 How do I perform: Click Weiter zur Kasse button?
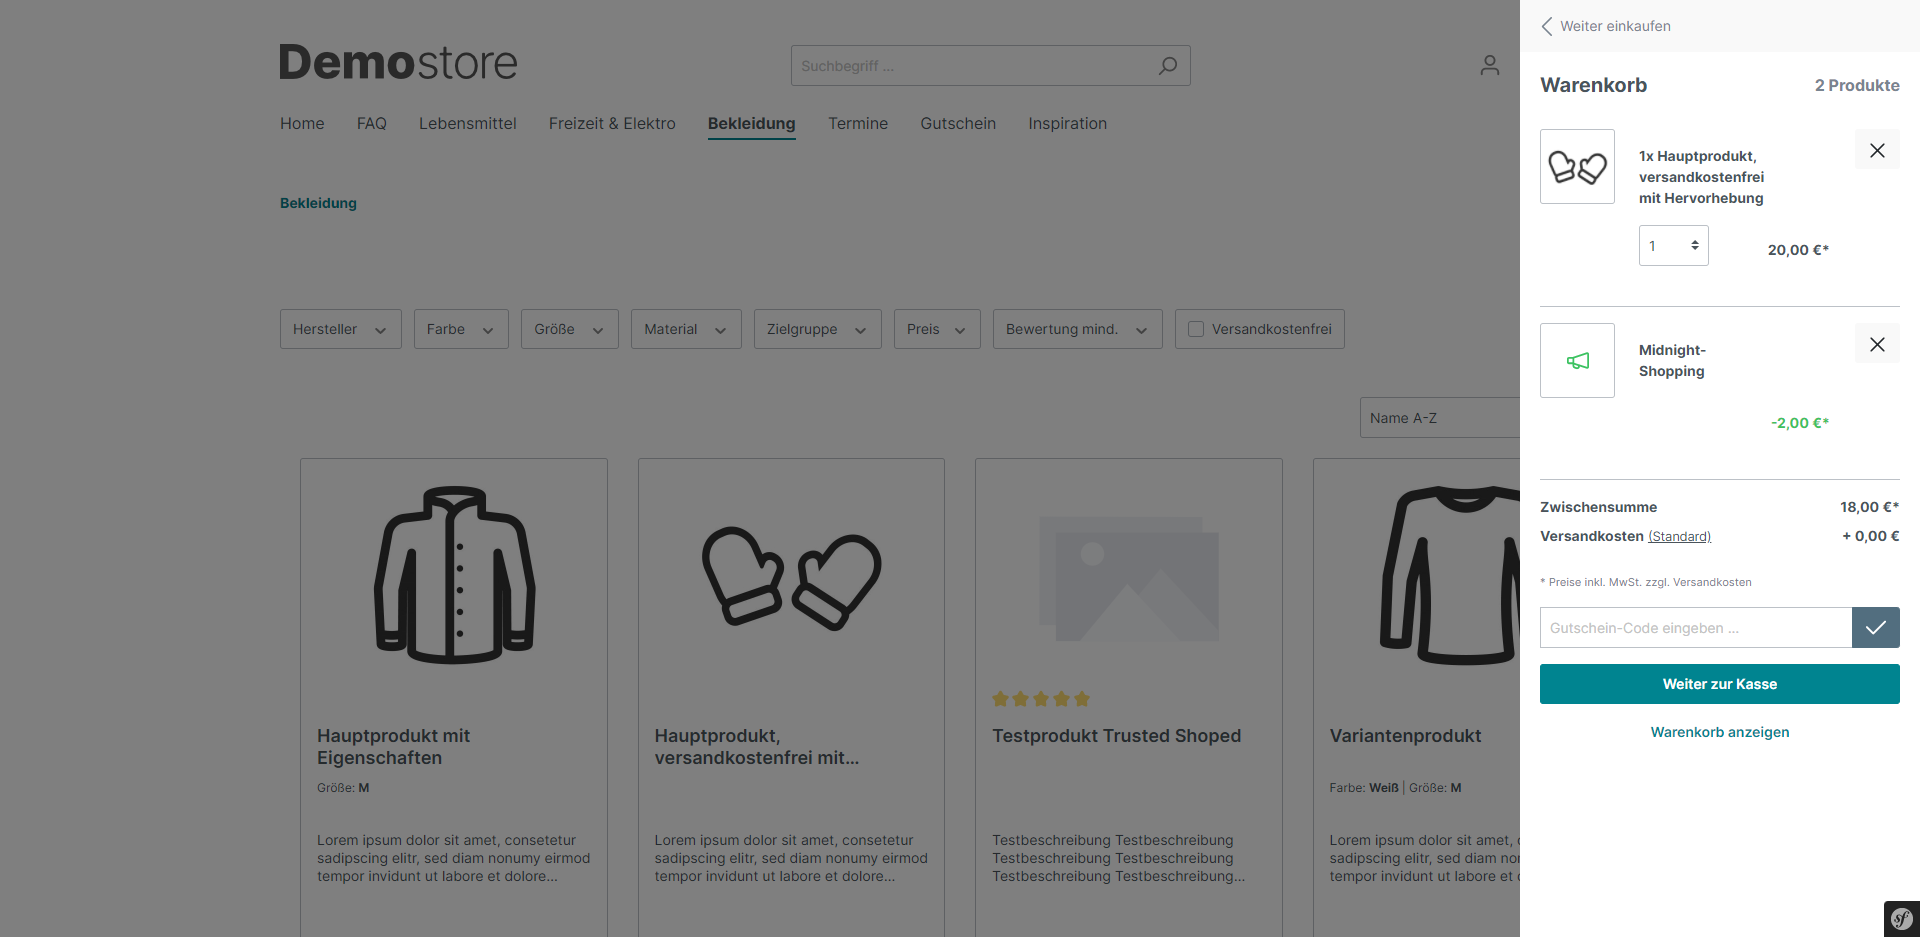pos(1719,684)
